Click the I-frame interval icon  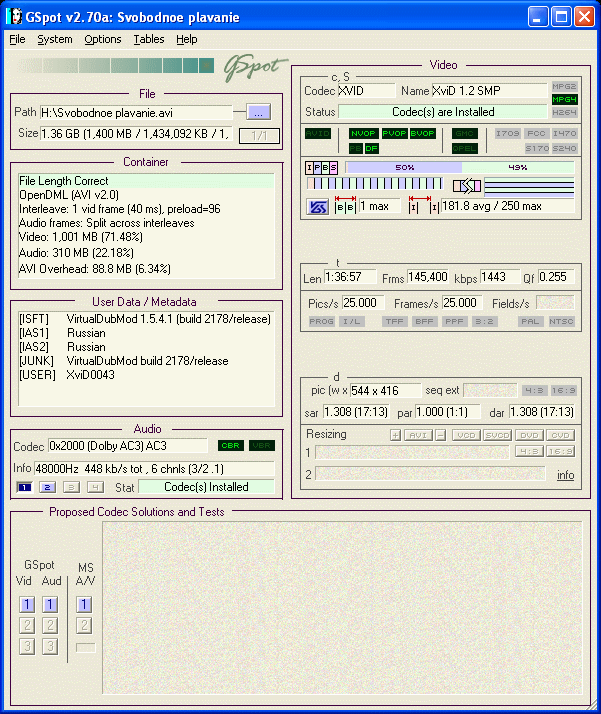click(x=424, y=206)
